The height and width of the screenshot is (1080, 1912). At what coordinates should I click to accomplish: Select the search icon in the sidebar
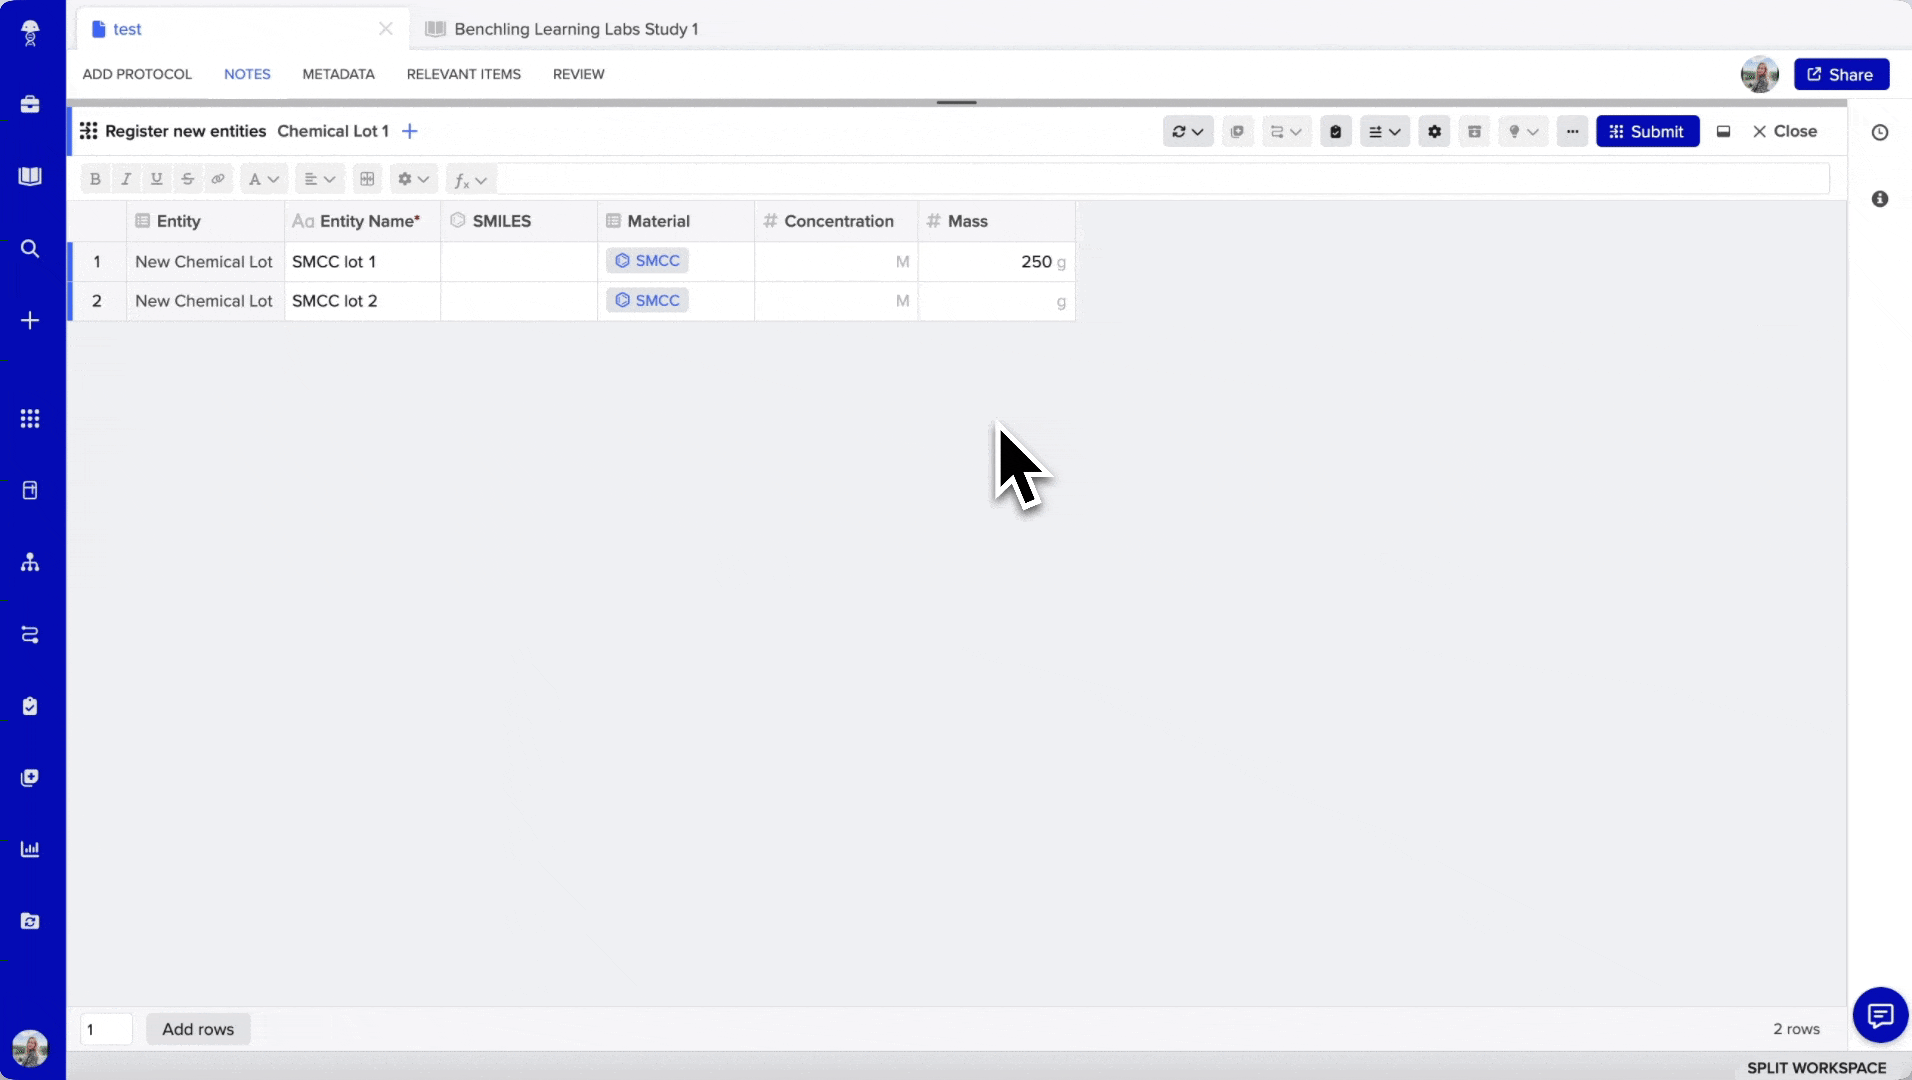[30, 249]
